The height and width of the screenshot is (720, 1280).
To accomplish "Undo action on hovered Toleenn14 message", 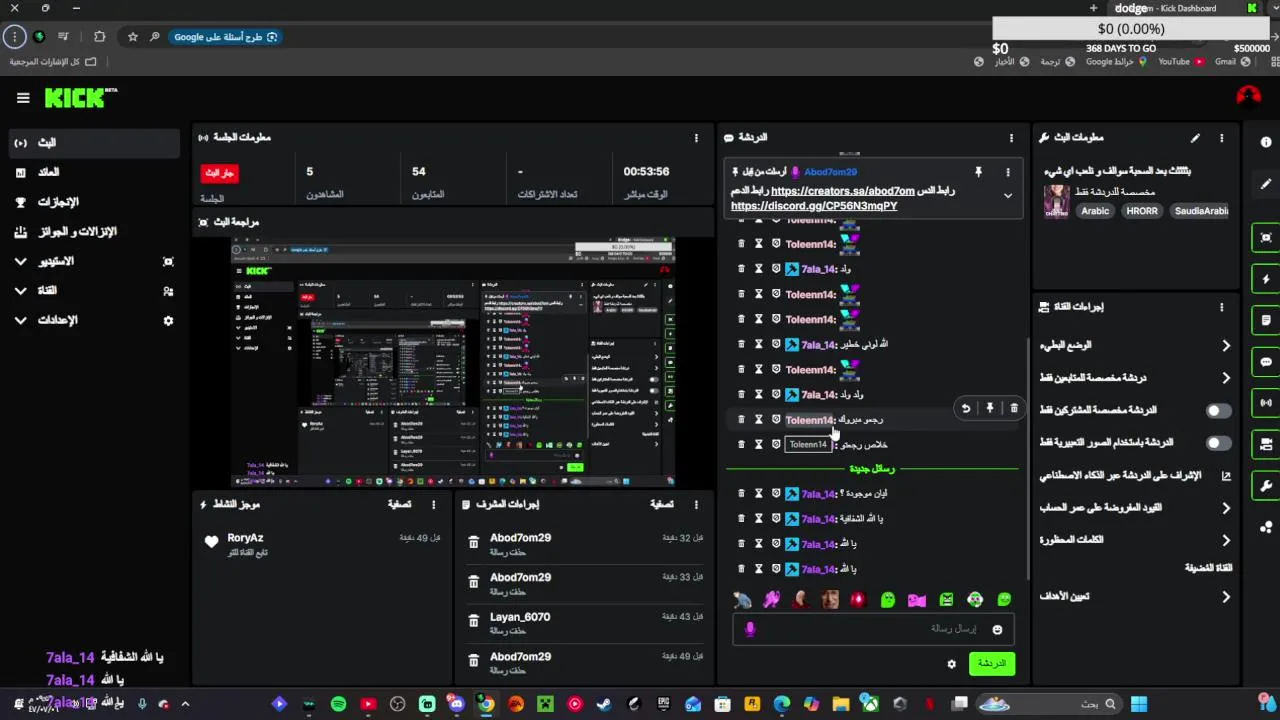I will 965,408.
